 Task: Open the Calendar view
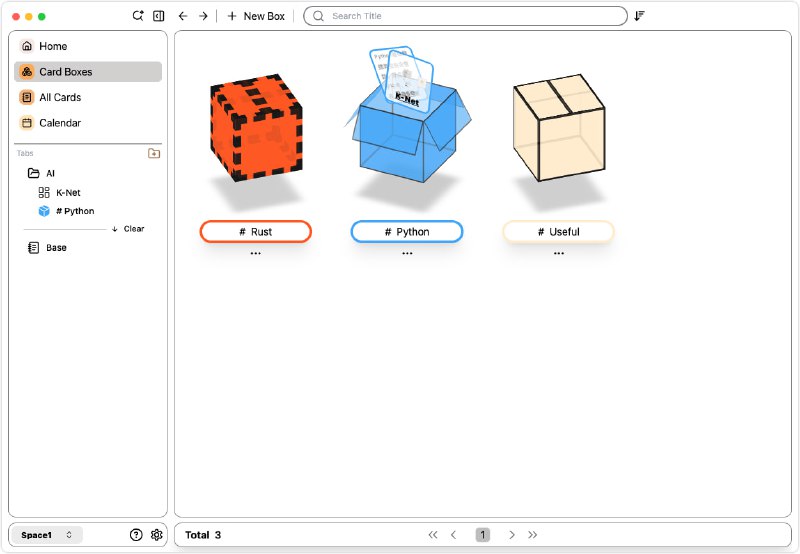point(60,123)
